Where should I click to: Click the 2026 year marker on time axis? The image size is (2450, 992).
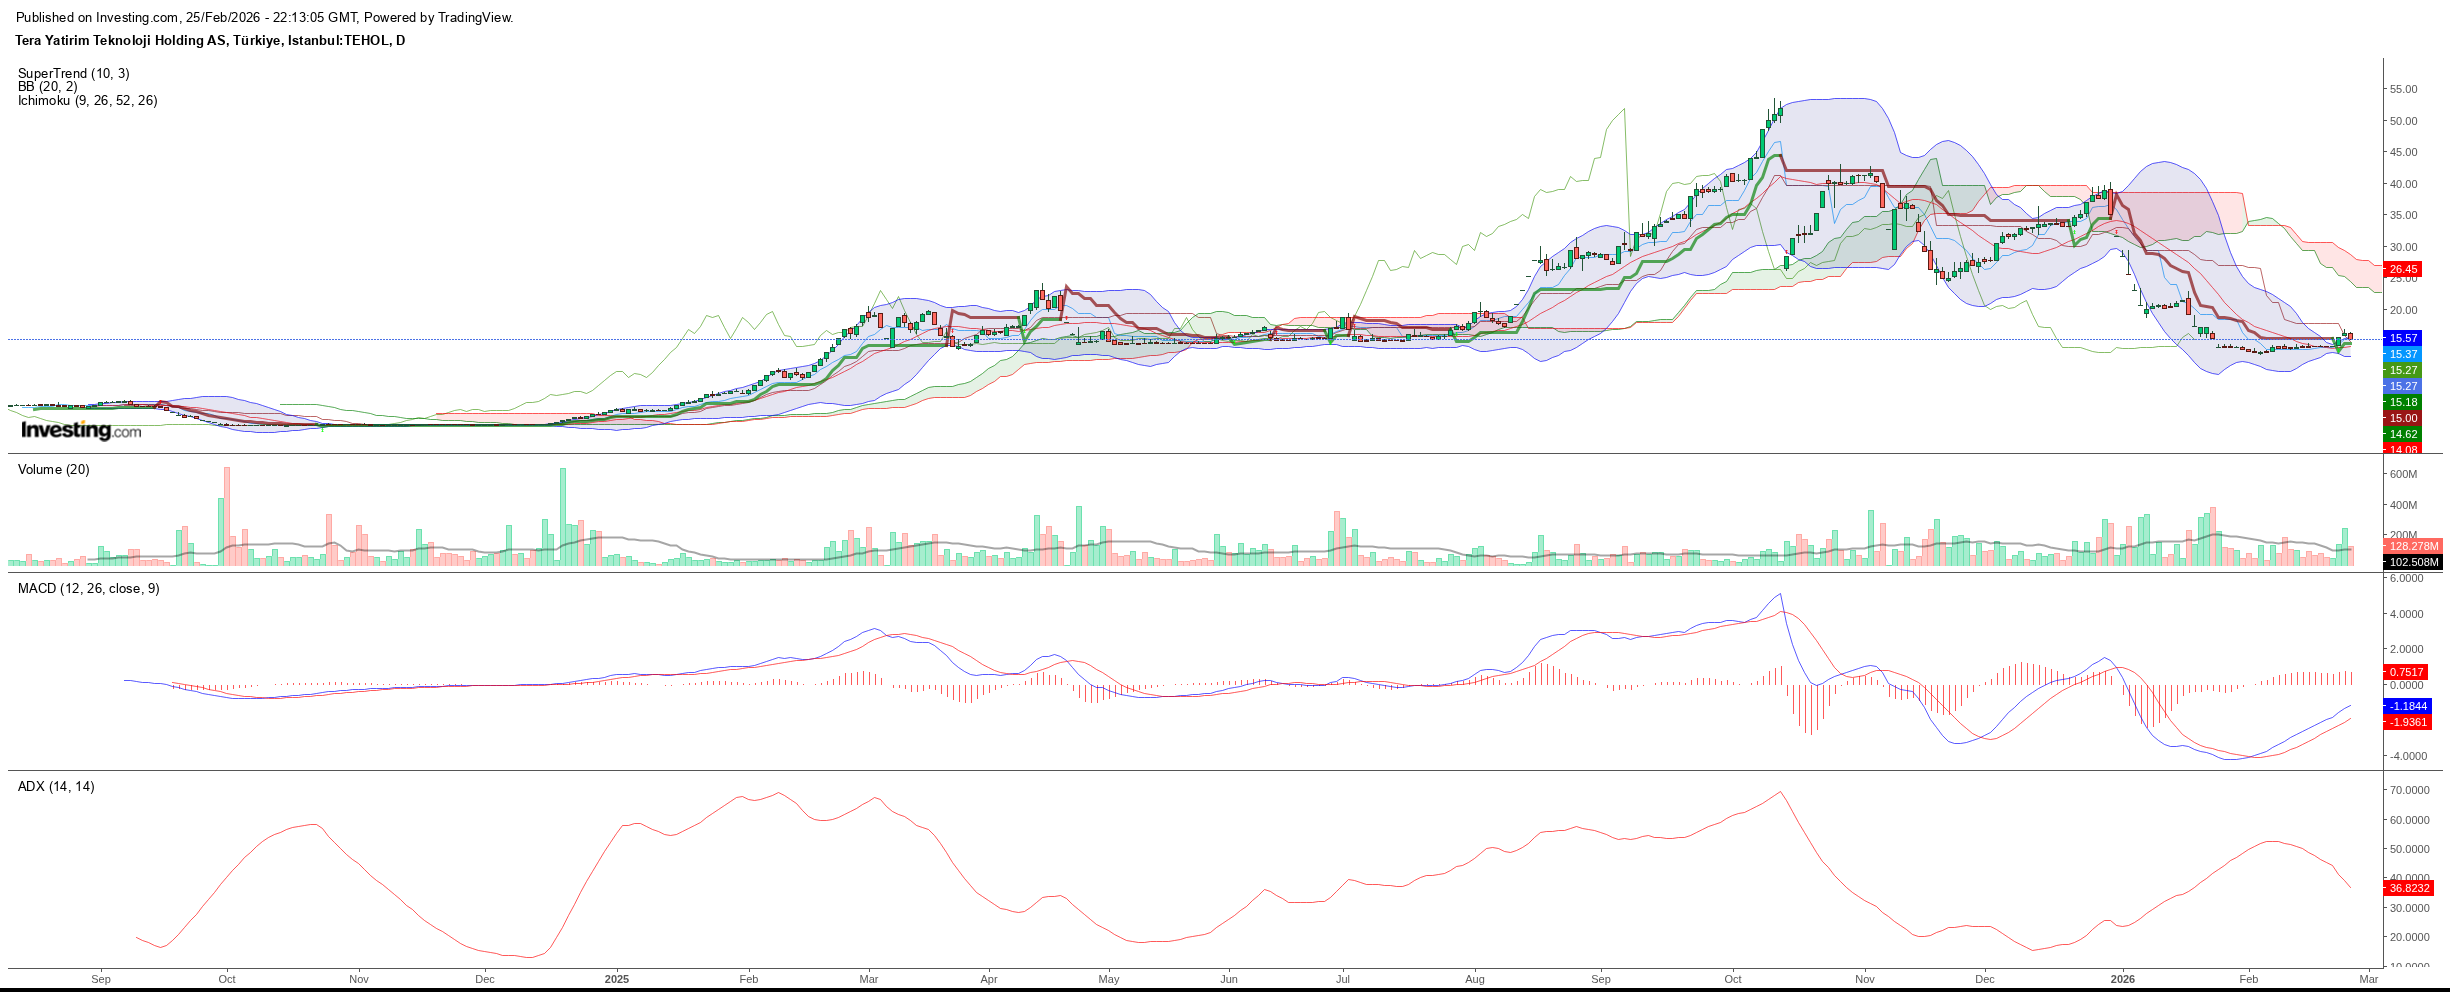click(2122, 979)
